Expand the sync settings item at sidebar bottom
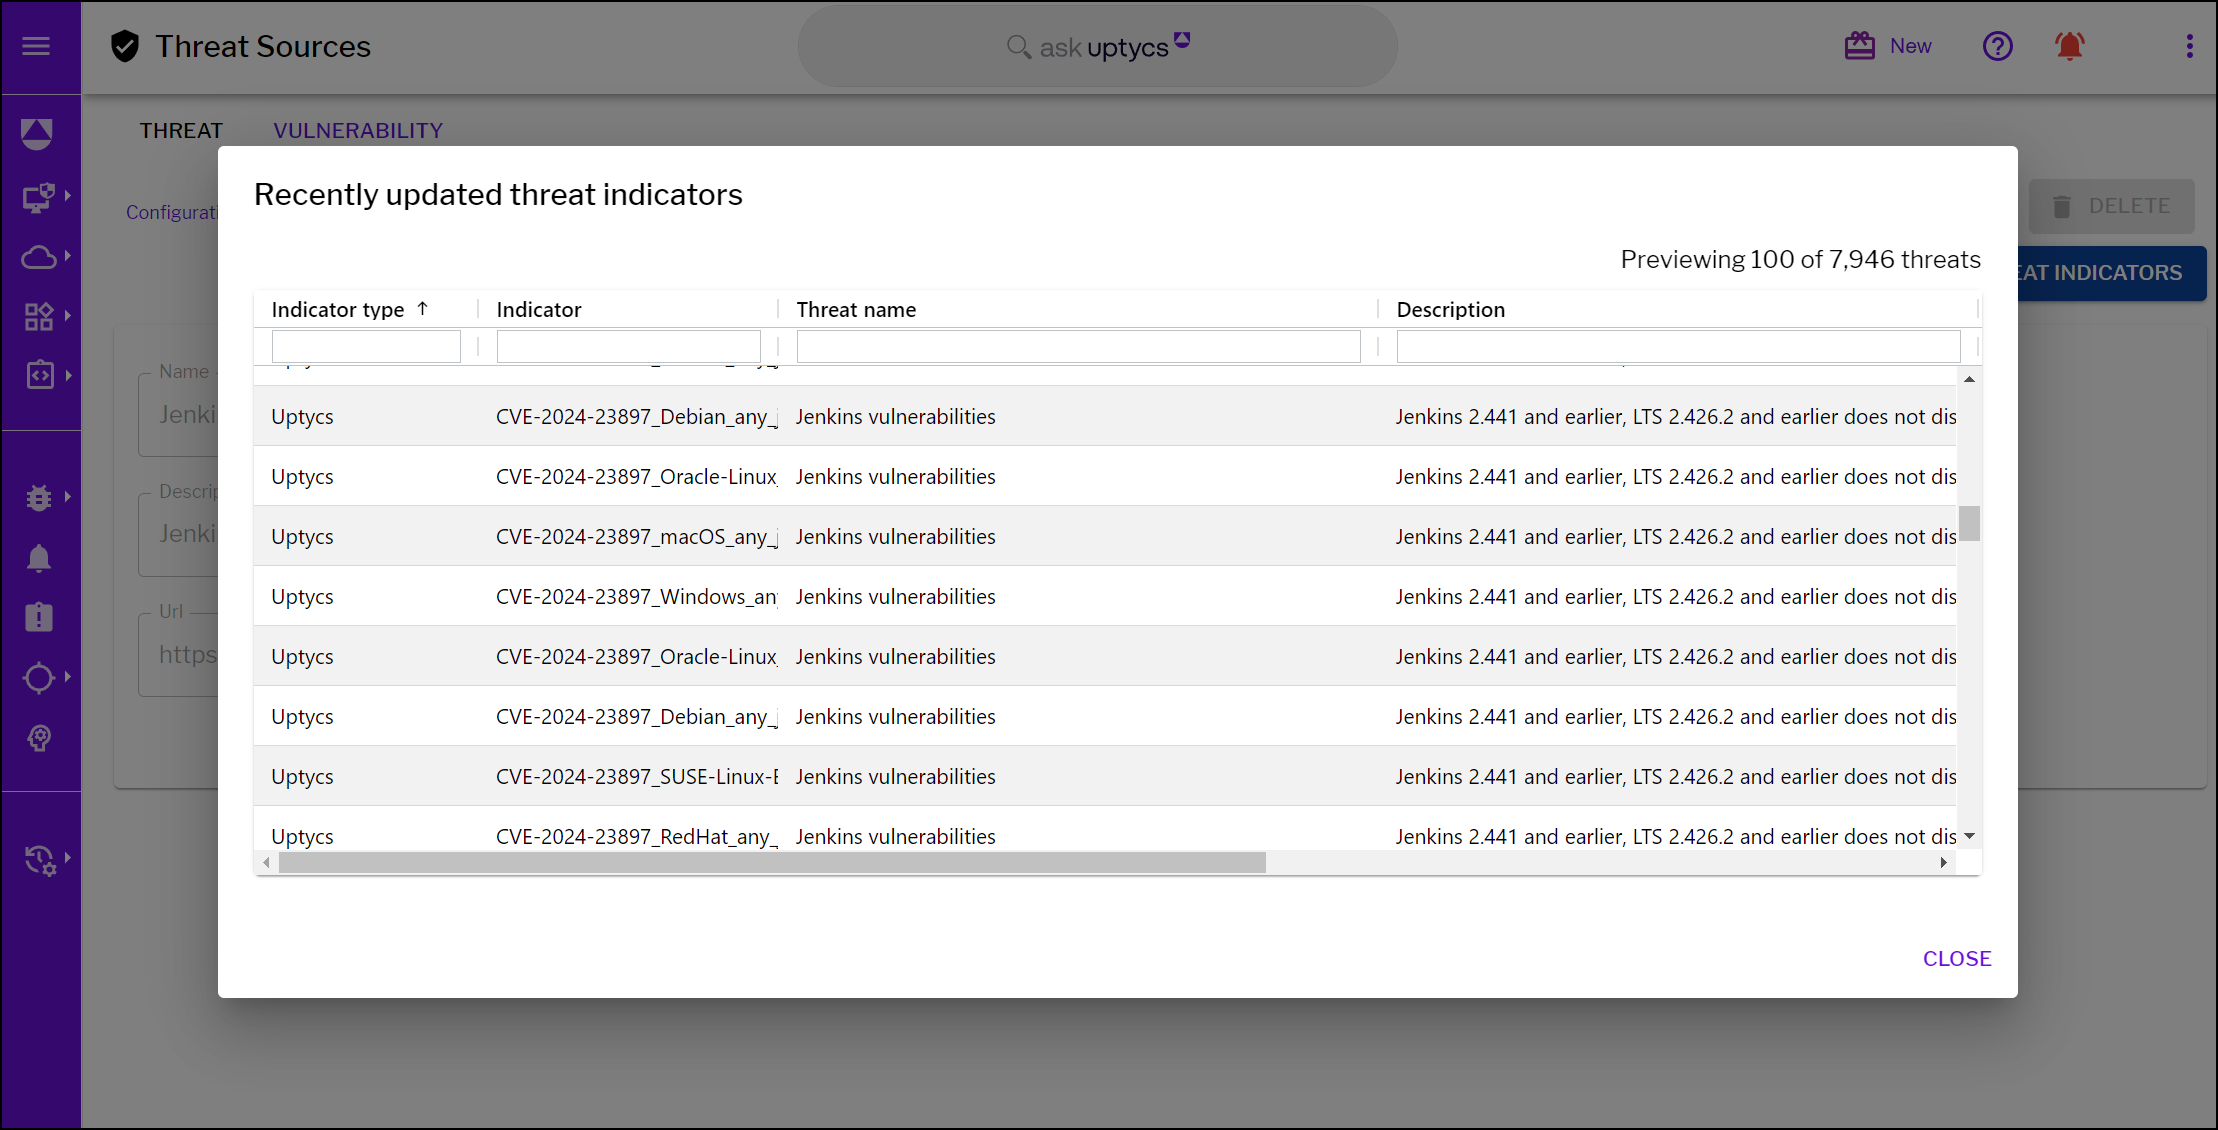This screenshot has width=2218, height=1130. [x=66, y=860]
